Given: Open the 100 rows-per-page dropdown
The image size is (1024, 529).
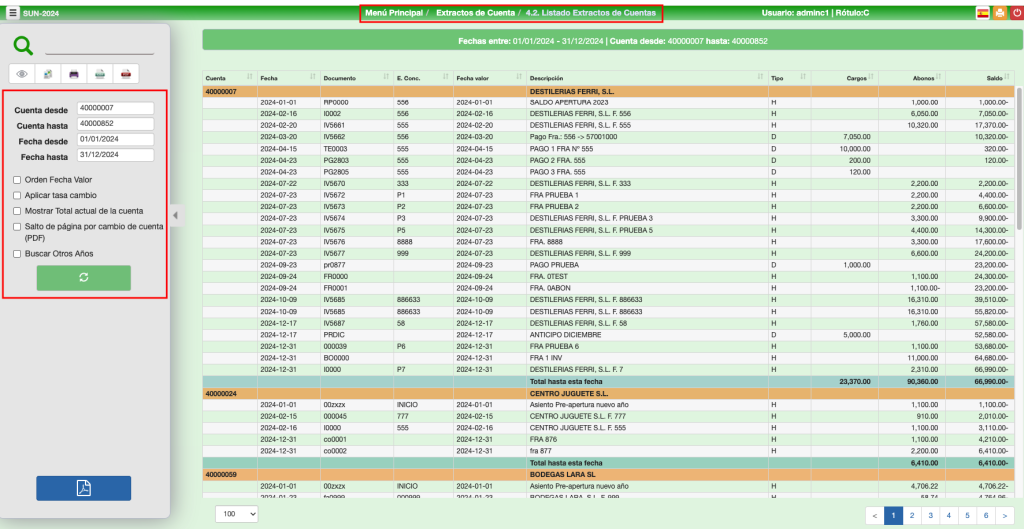Looking at the screenshot, I should [x=237, y=513].
